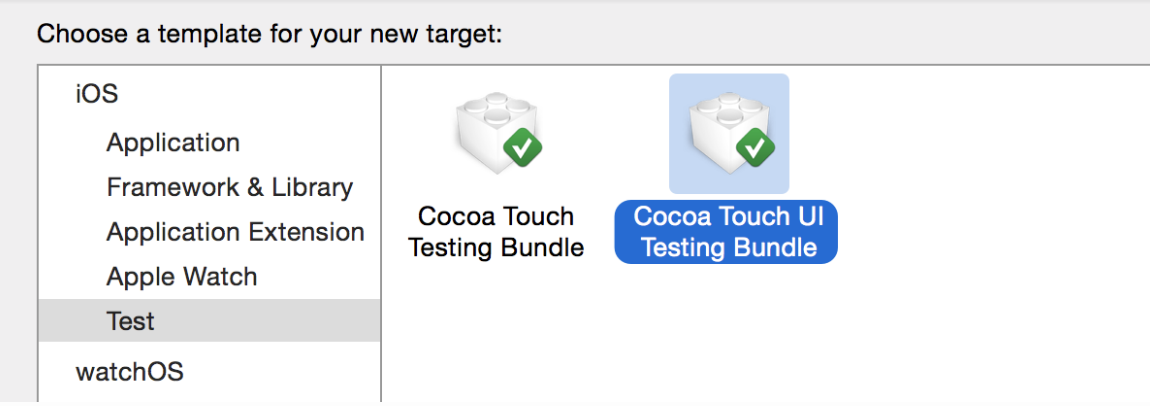Click the selected Test category row
This screenshot has width=1150, height=406.
210,320
